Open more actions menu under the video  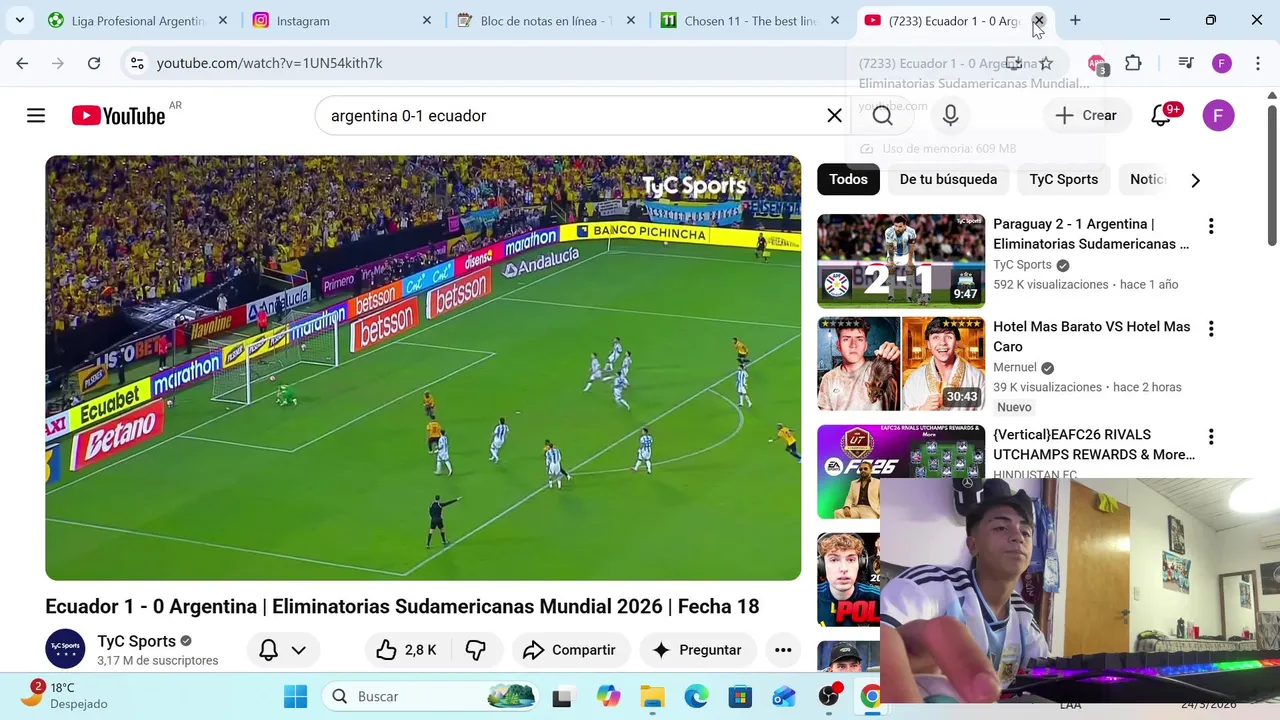pos(783,650)
